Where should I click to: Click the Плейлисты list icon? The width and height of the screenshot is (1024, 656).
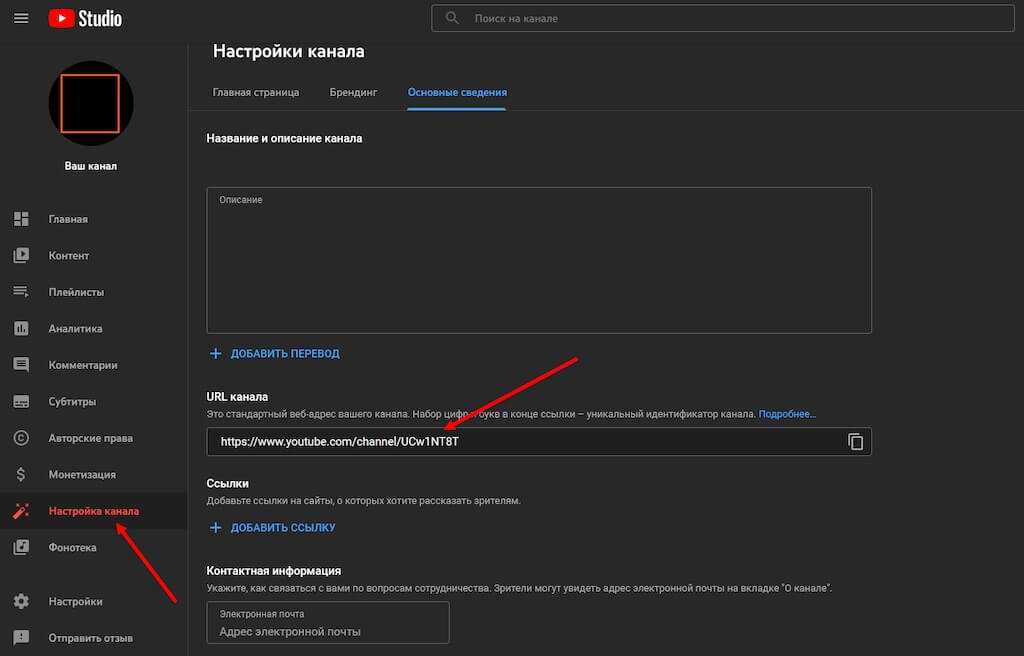coord(21,292)
